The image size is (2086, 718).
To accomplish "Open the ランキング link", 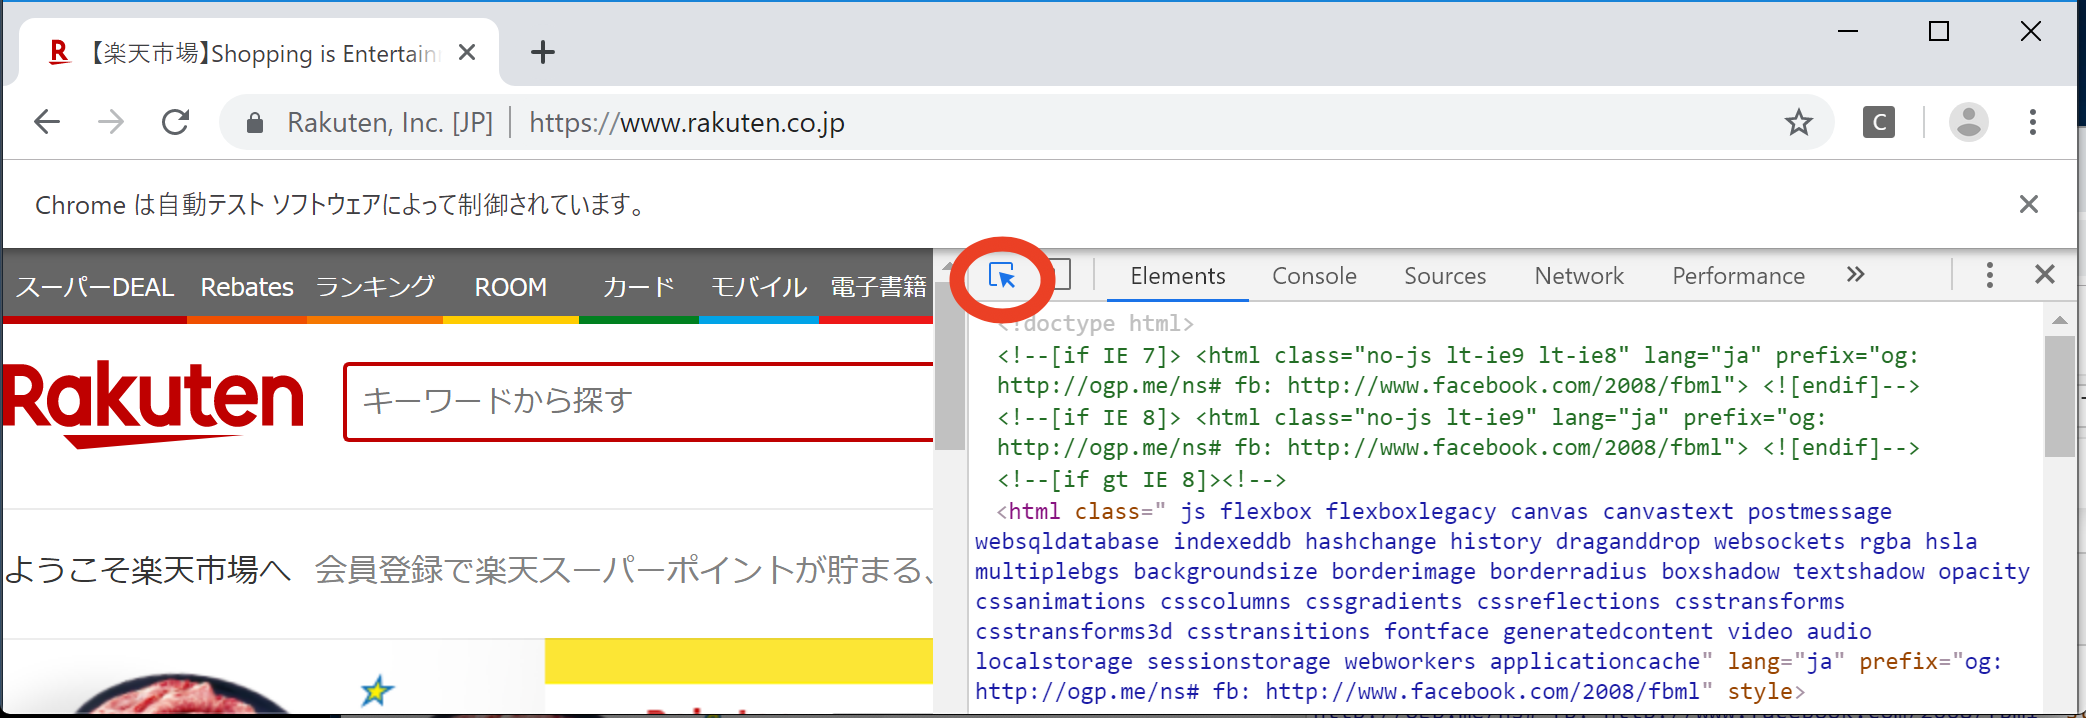I will 376,288.
